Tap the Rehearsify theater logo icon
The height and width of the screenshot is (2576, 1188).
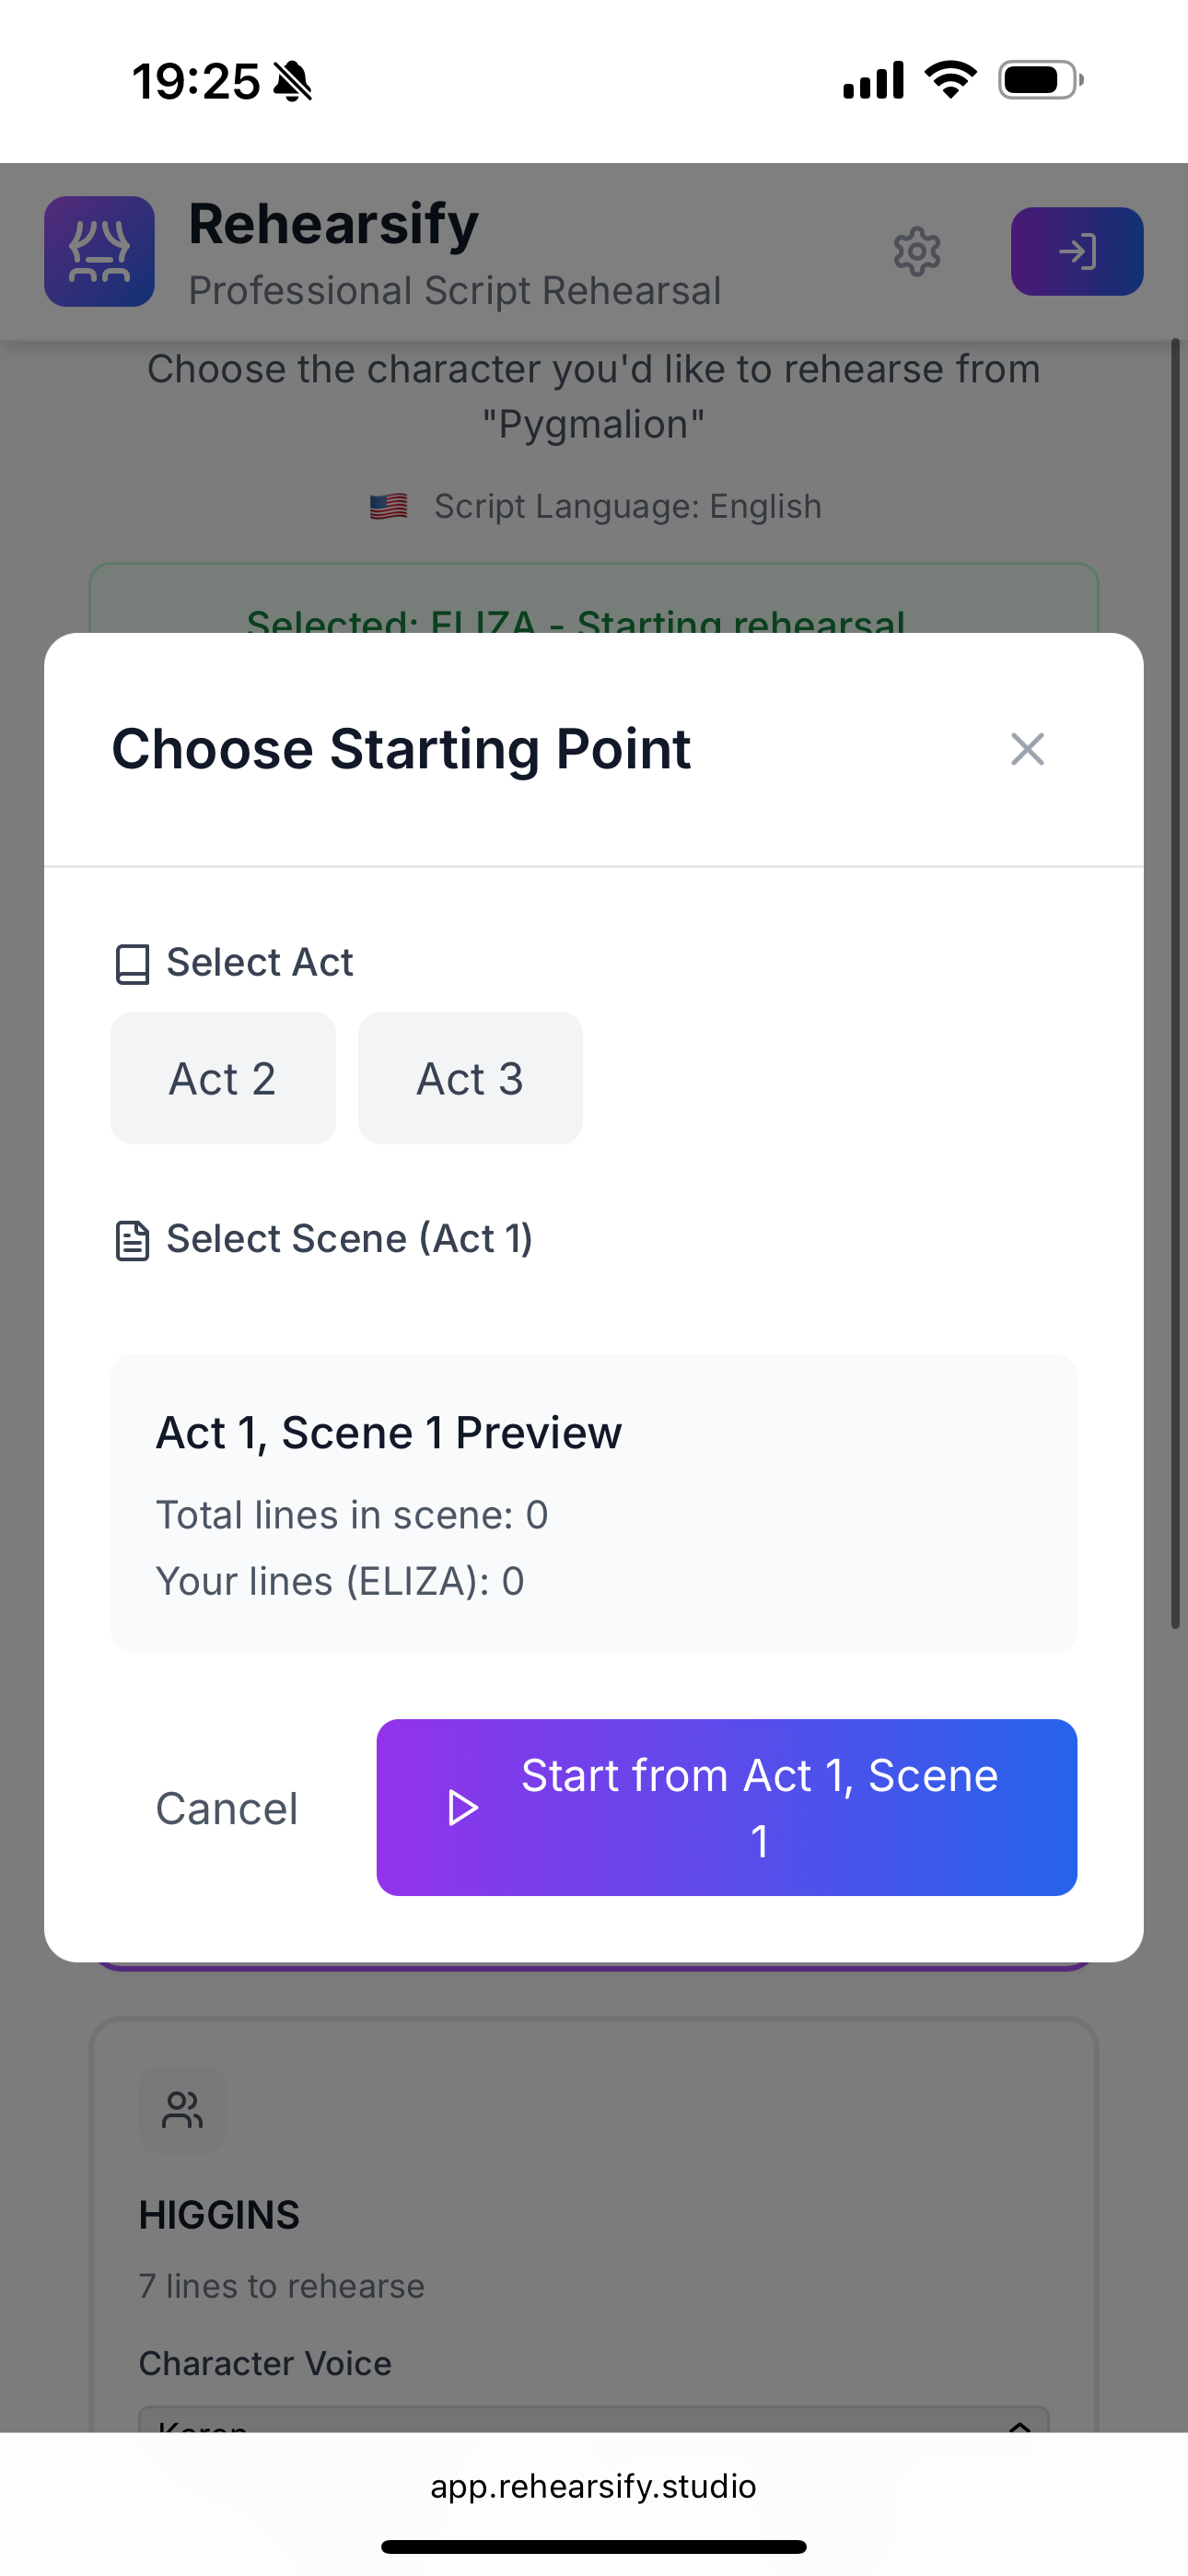[99, 251]
